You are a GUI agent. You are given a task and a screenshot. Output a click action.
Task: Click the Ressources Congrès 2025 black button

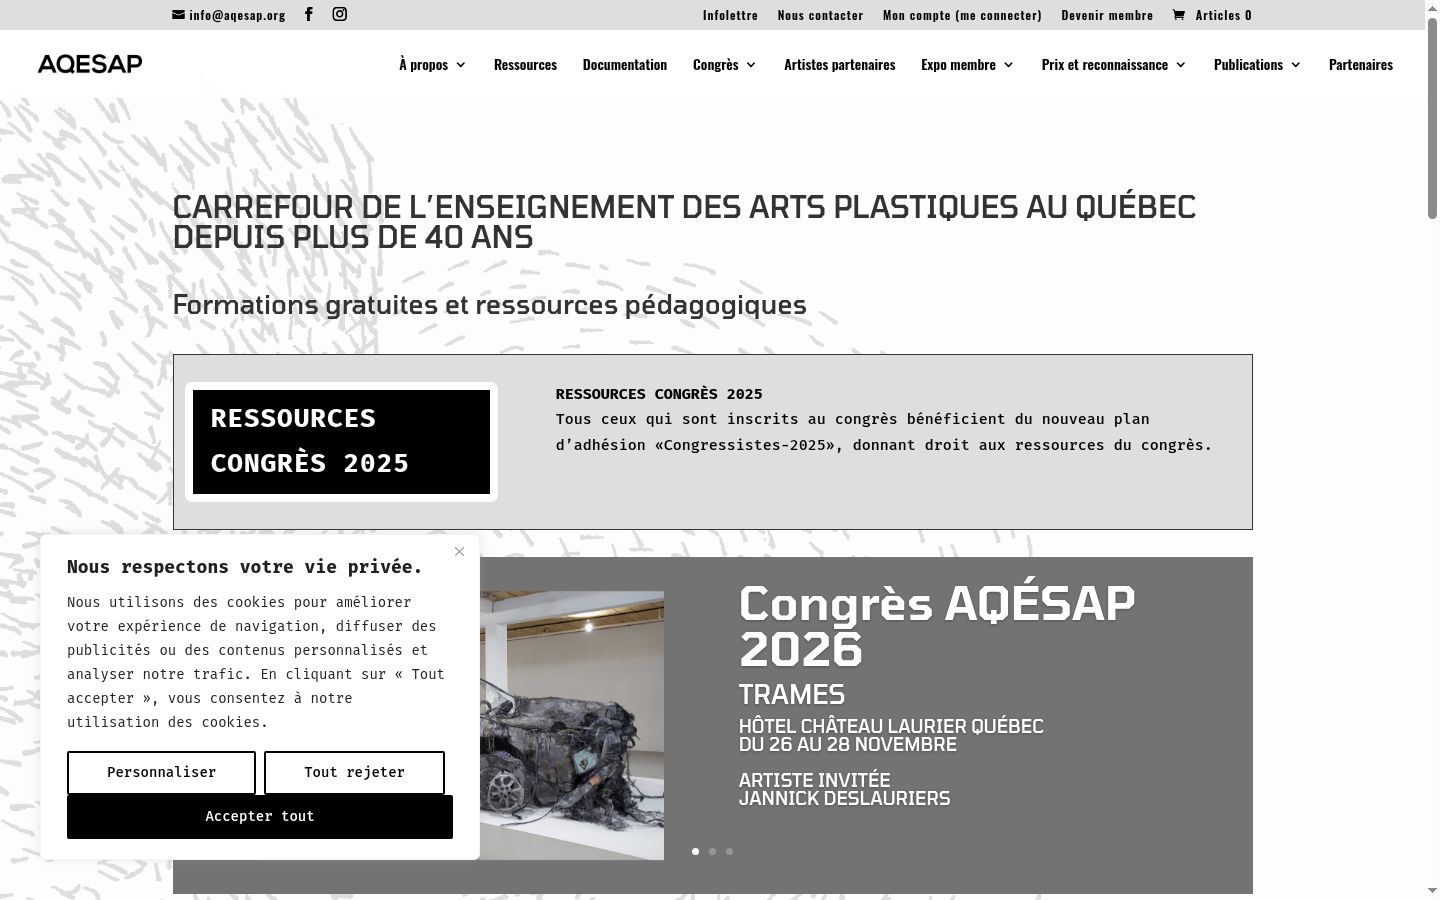(341, 442)
